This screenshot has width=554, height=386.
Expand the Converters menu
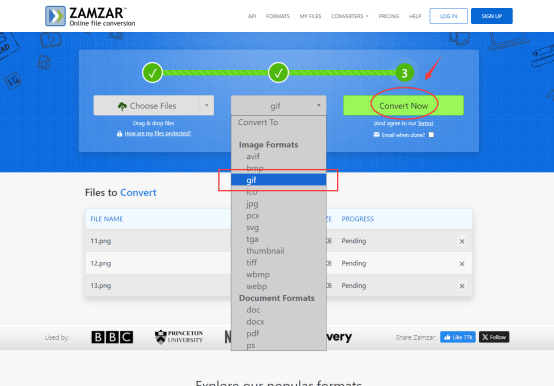tap(349, 16)
